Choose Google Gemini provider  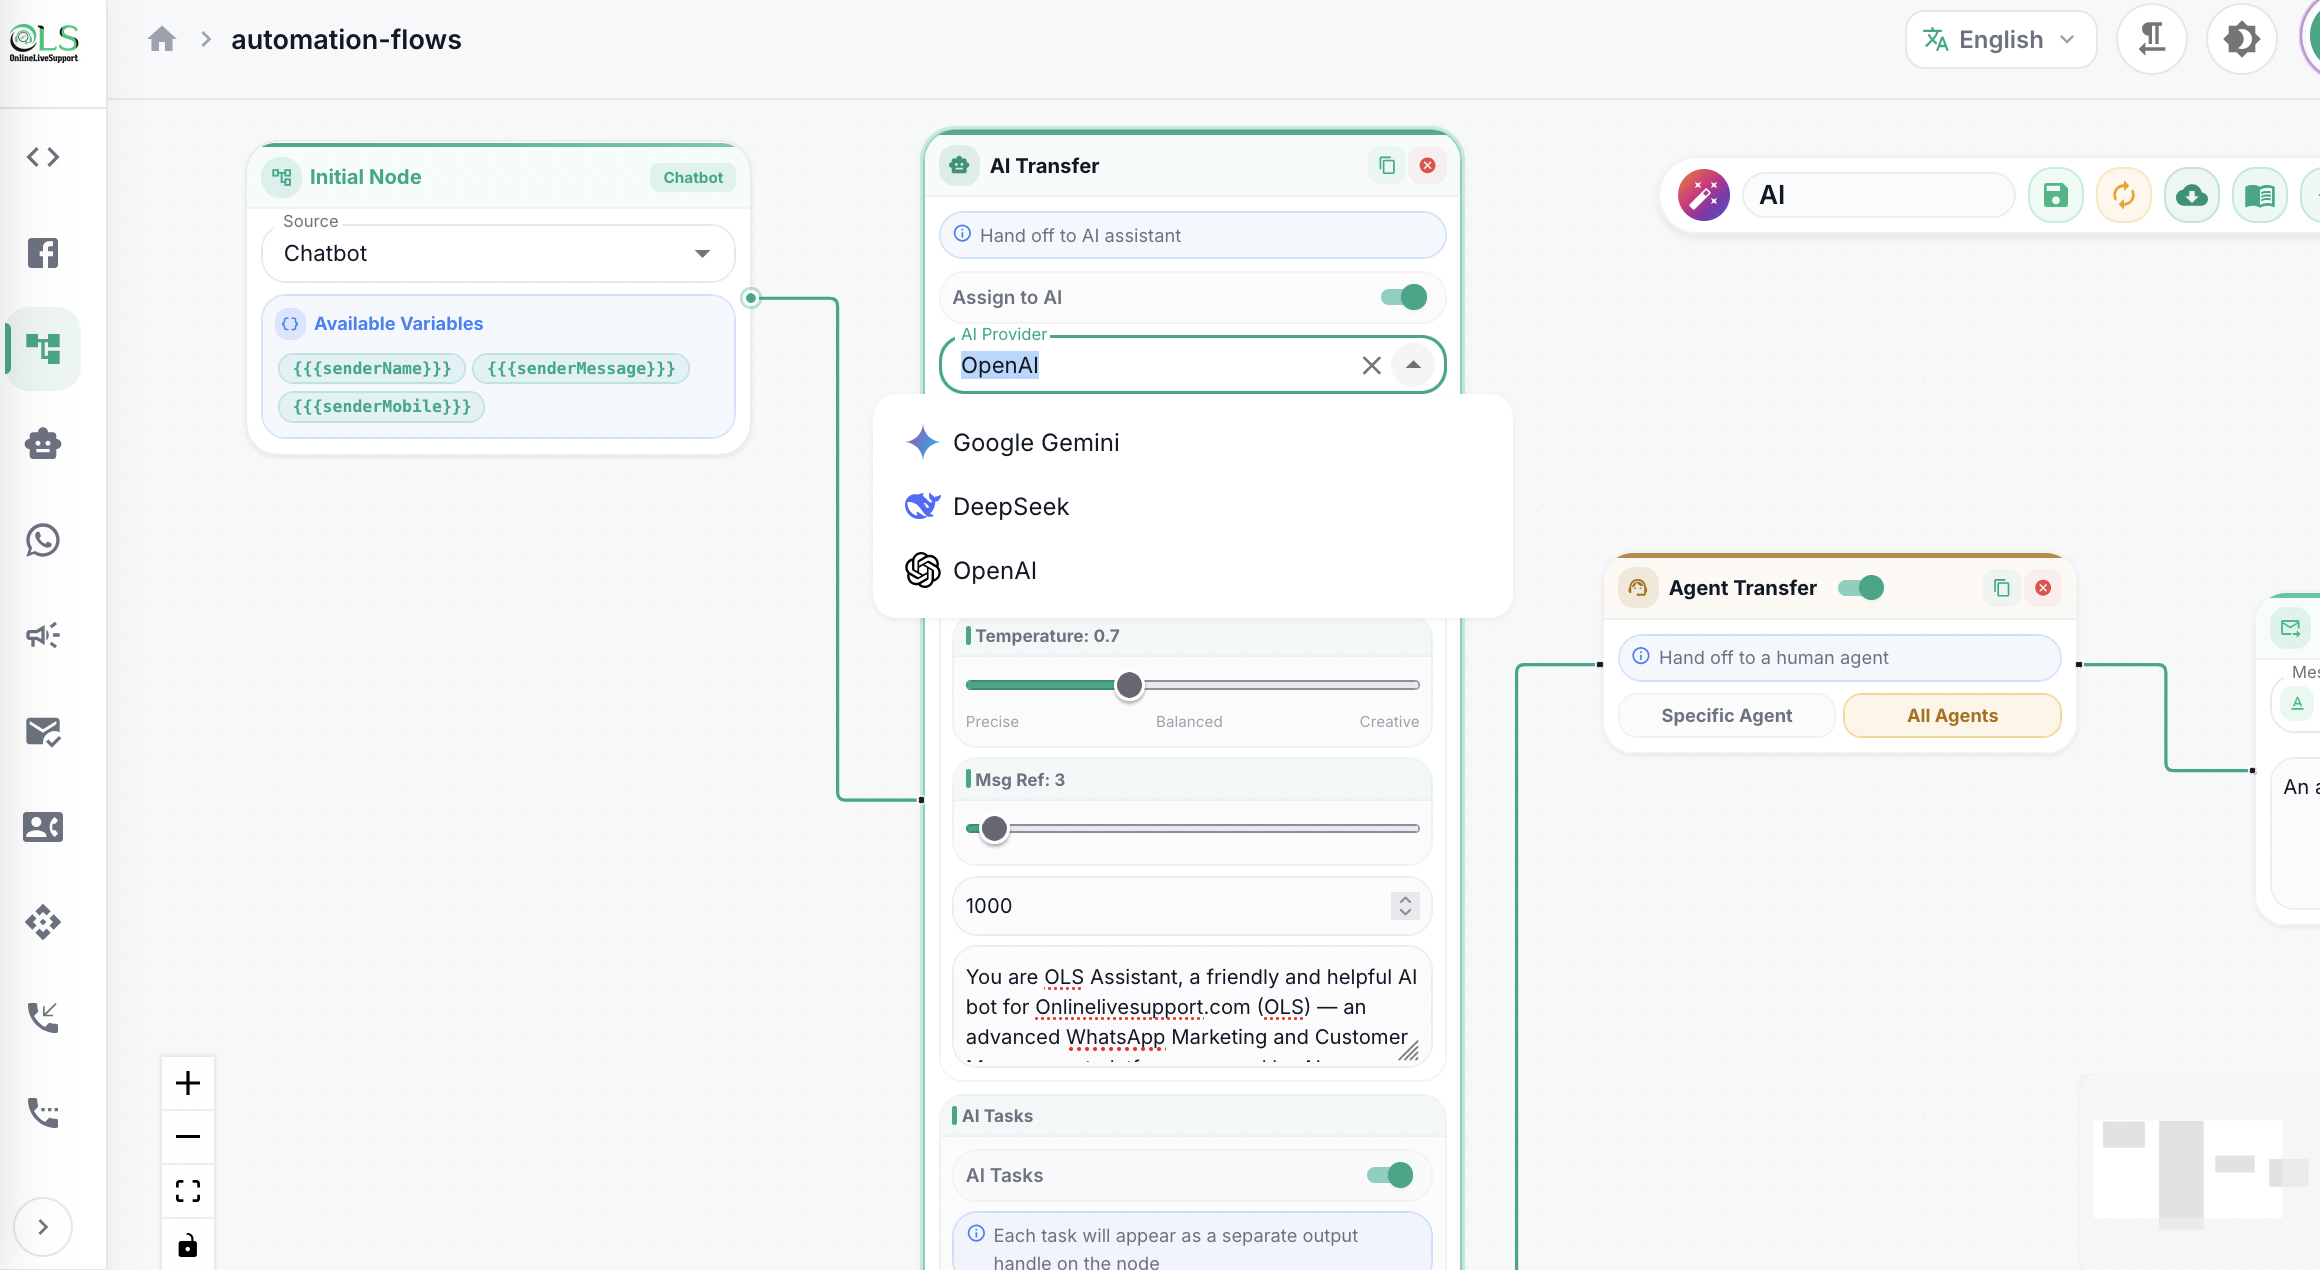click(x=1192, y=442)
